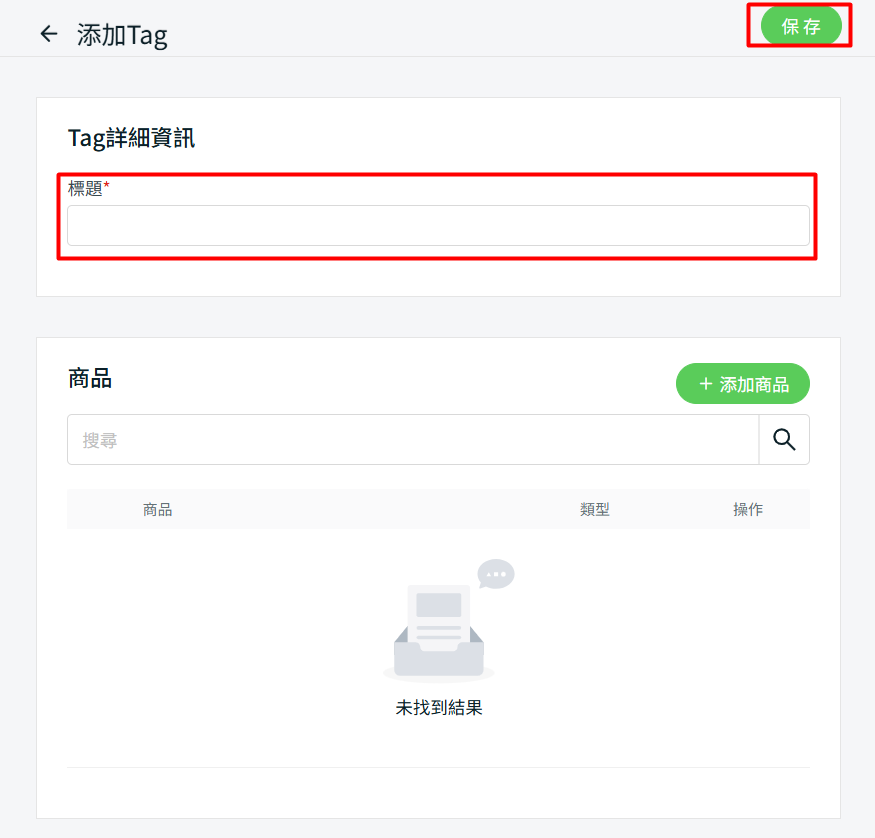Click the 未找到結果 message text
This screenshot has width=875, height=838.
coord(439,707)
